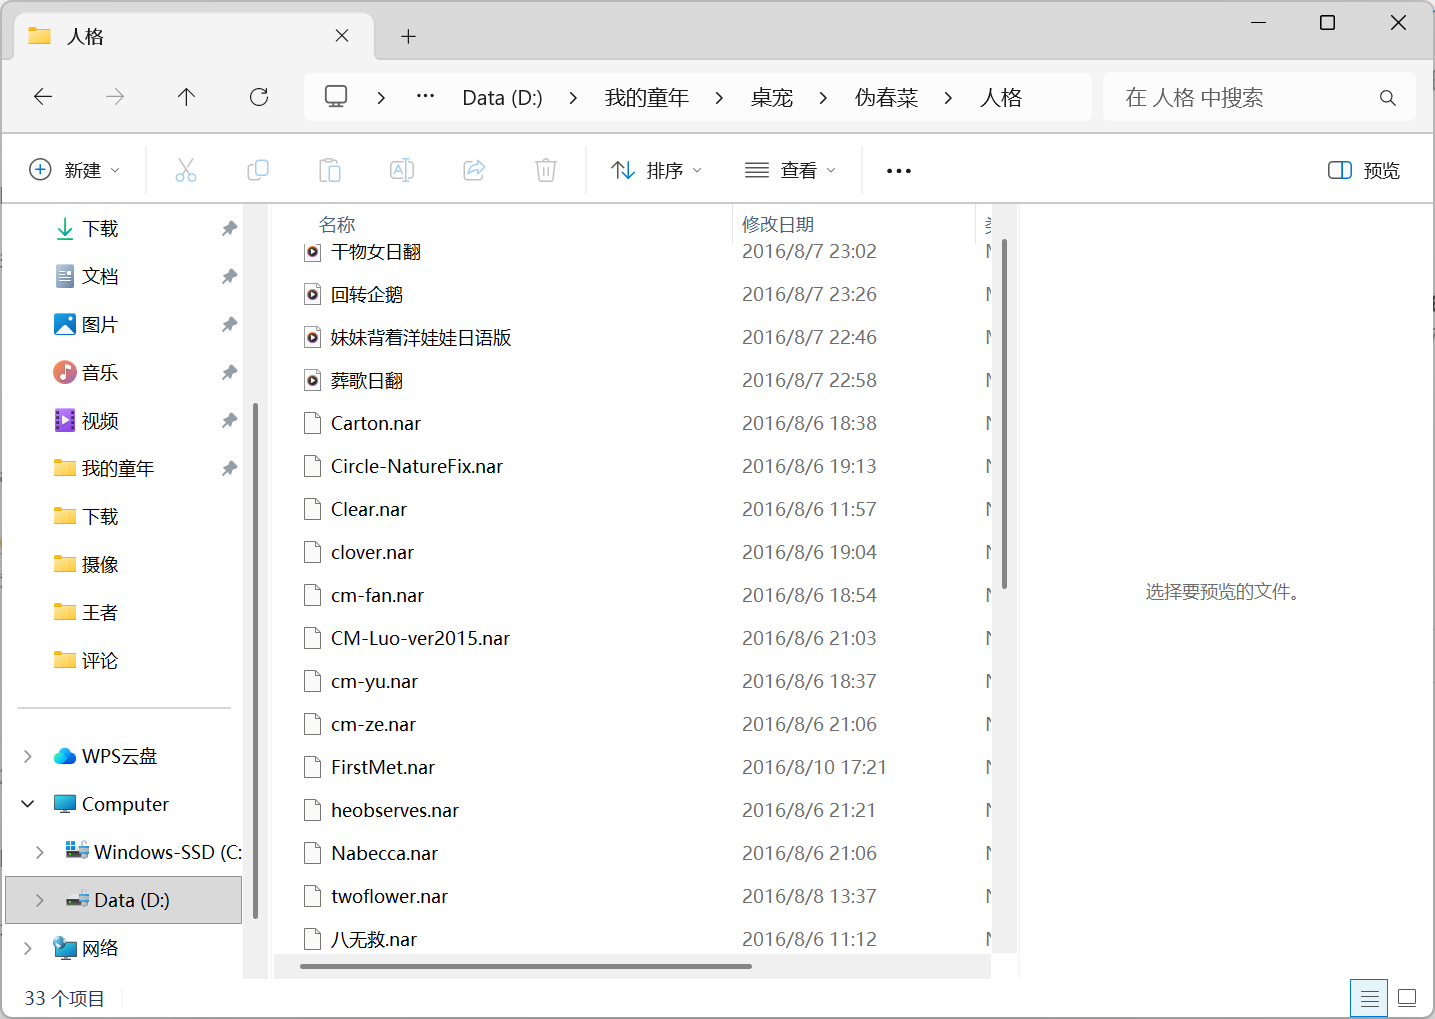
Task: Toggle the 预览 preview pane
Action: pyautogui.click(x=1364, y=171)
